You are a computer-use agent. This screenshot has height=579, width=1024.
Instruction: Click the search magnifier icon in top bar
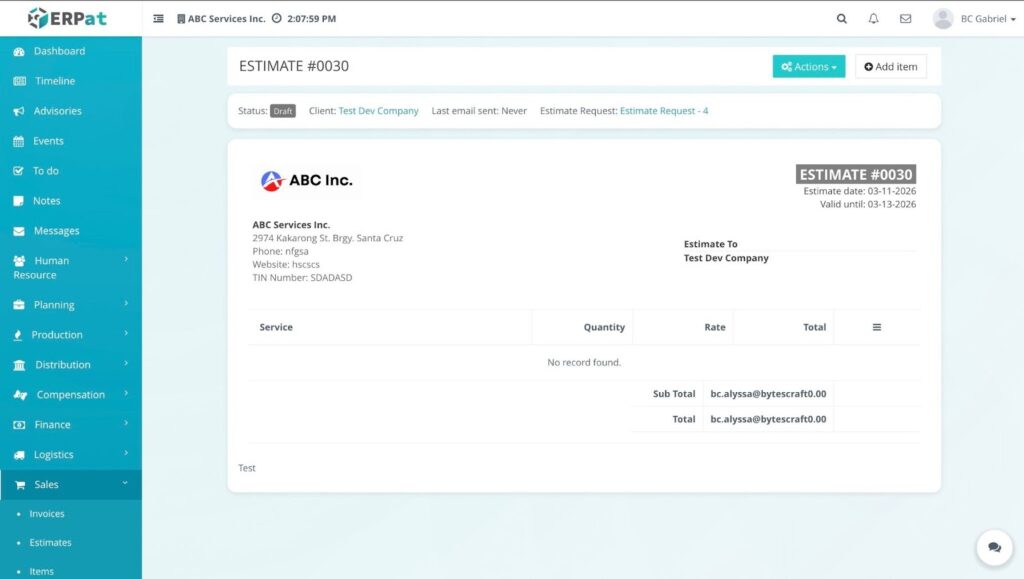pyautogui.click(x=841, y=19)
